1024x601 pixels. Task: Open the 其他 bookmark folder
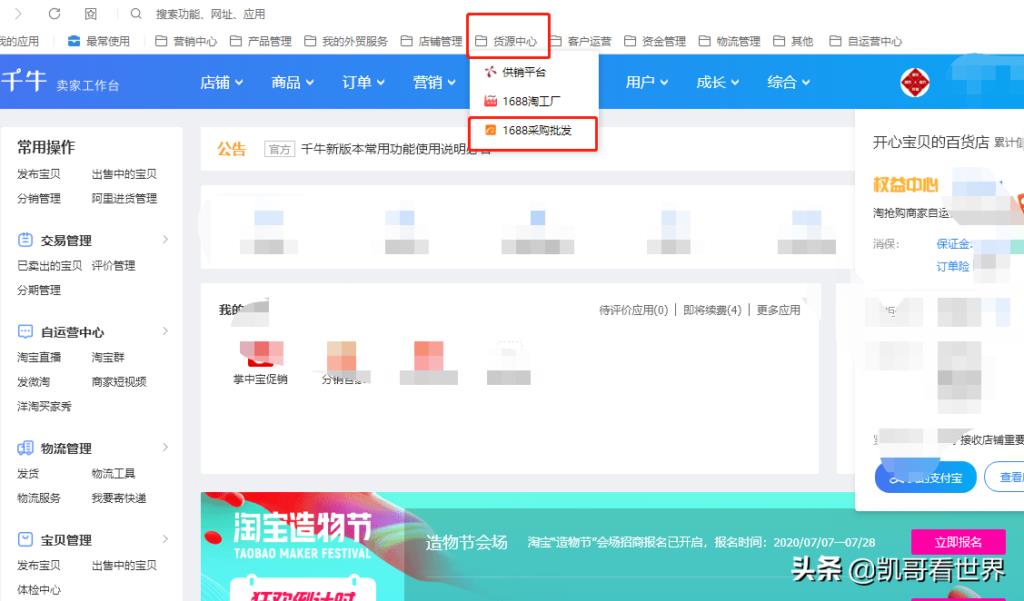click(793, 41)
